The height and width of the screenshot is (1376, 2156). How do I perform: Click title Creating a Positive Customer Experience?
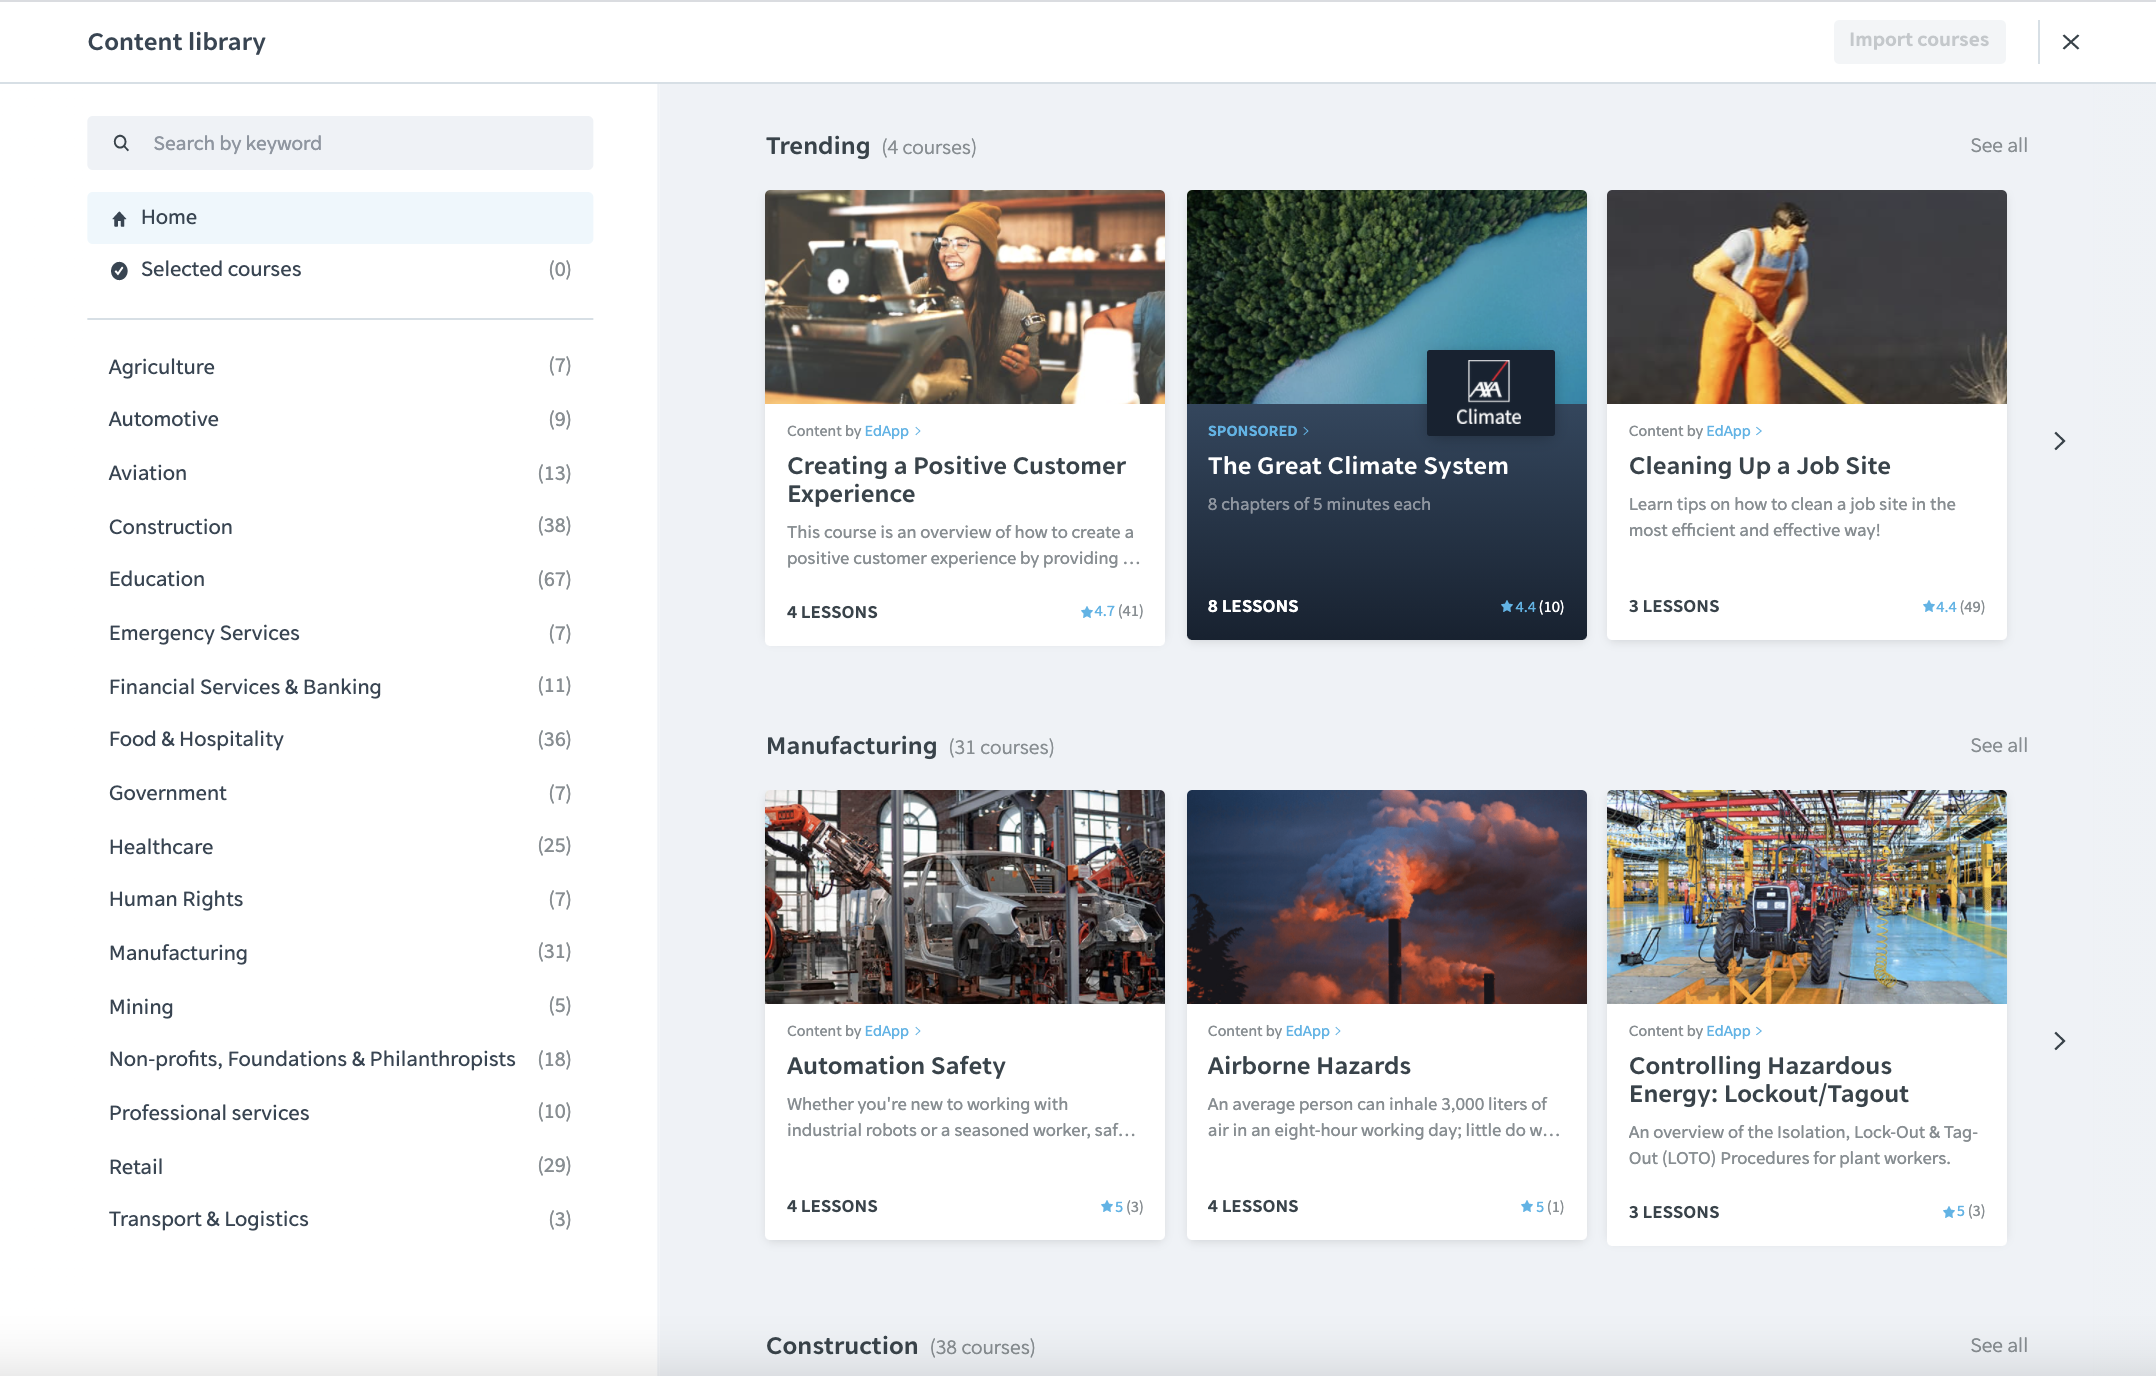click(x=956, y=480)
